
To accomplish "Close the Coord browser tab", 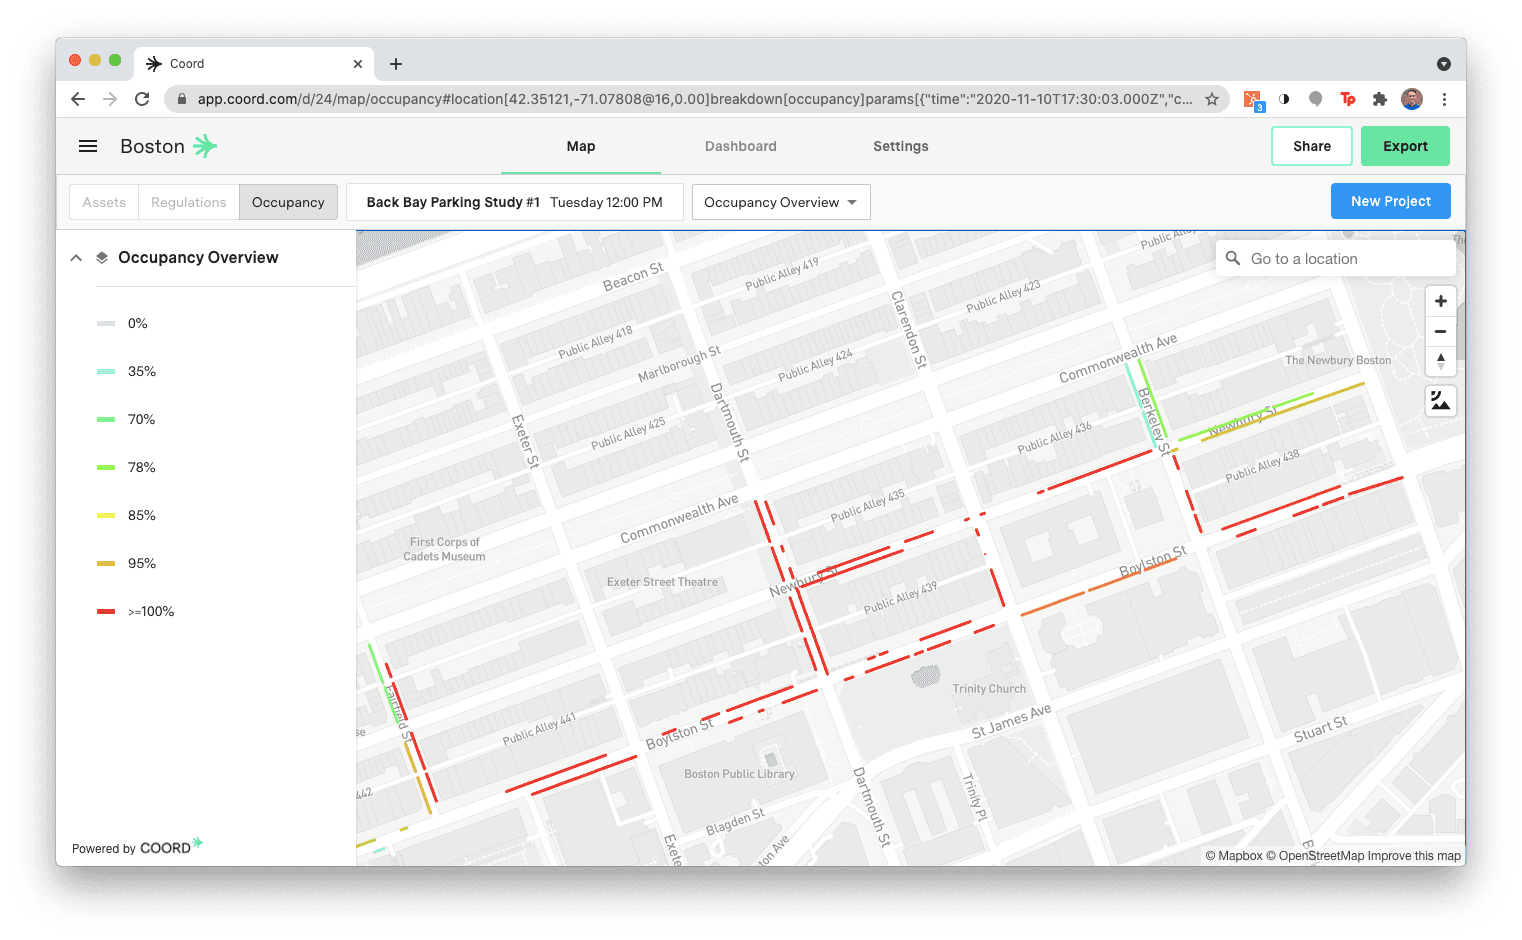I will tap(358, 64).
